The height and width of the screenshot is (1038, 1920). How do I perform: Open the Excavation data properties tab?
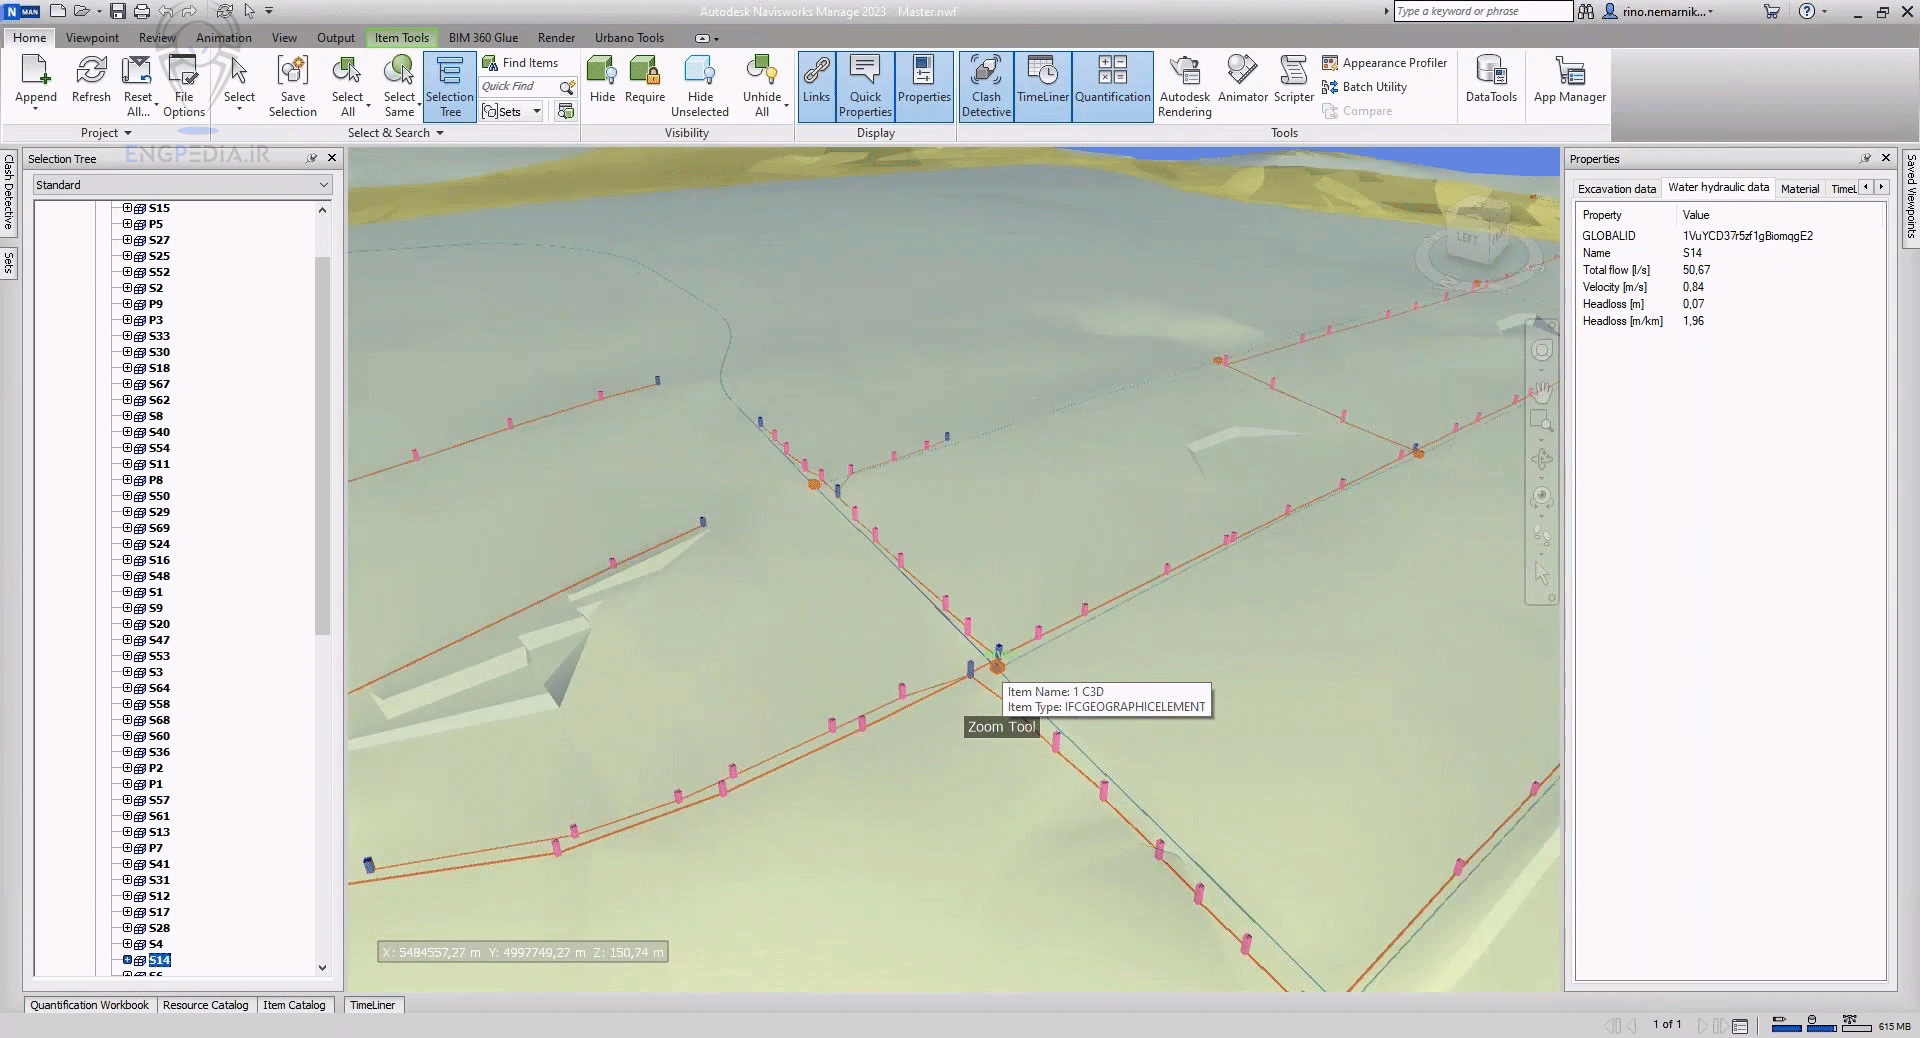(x=1616, y=188)
